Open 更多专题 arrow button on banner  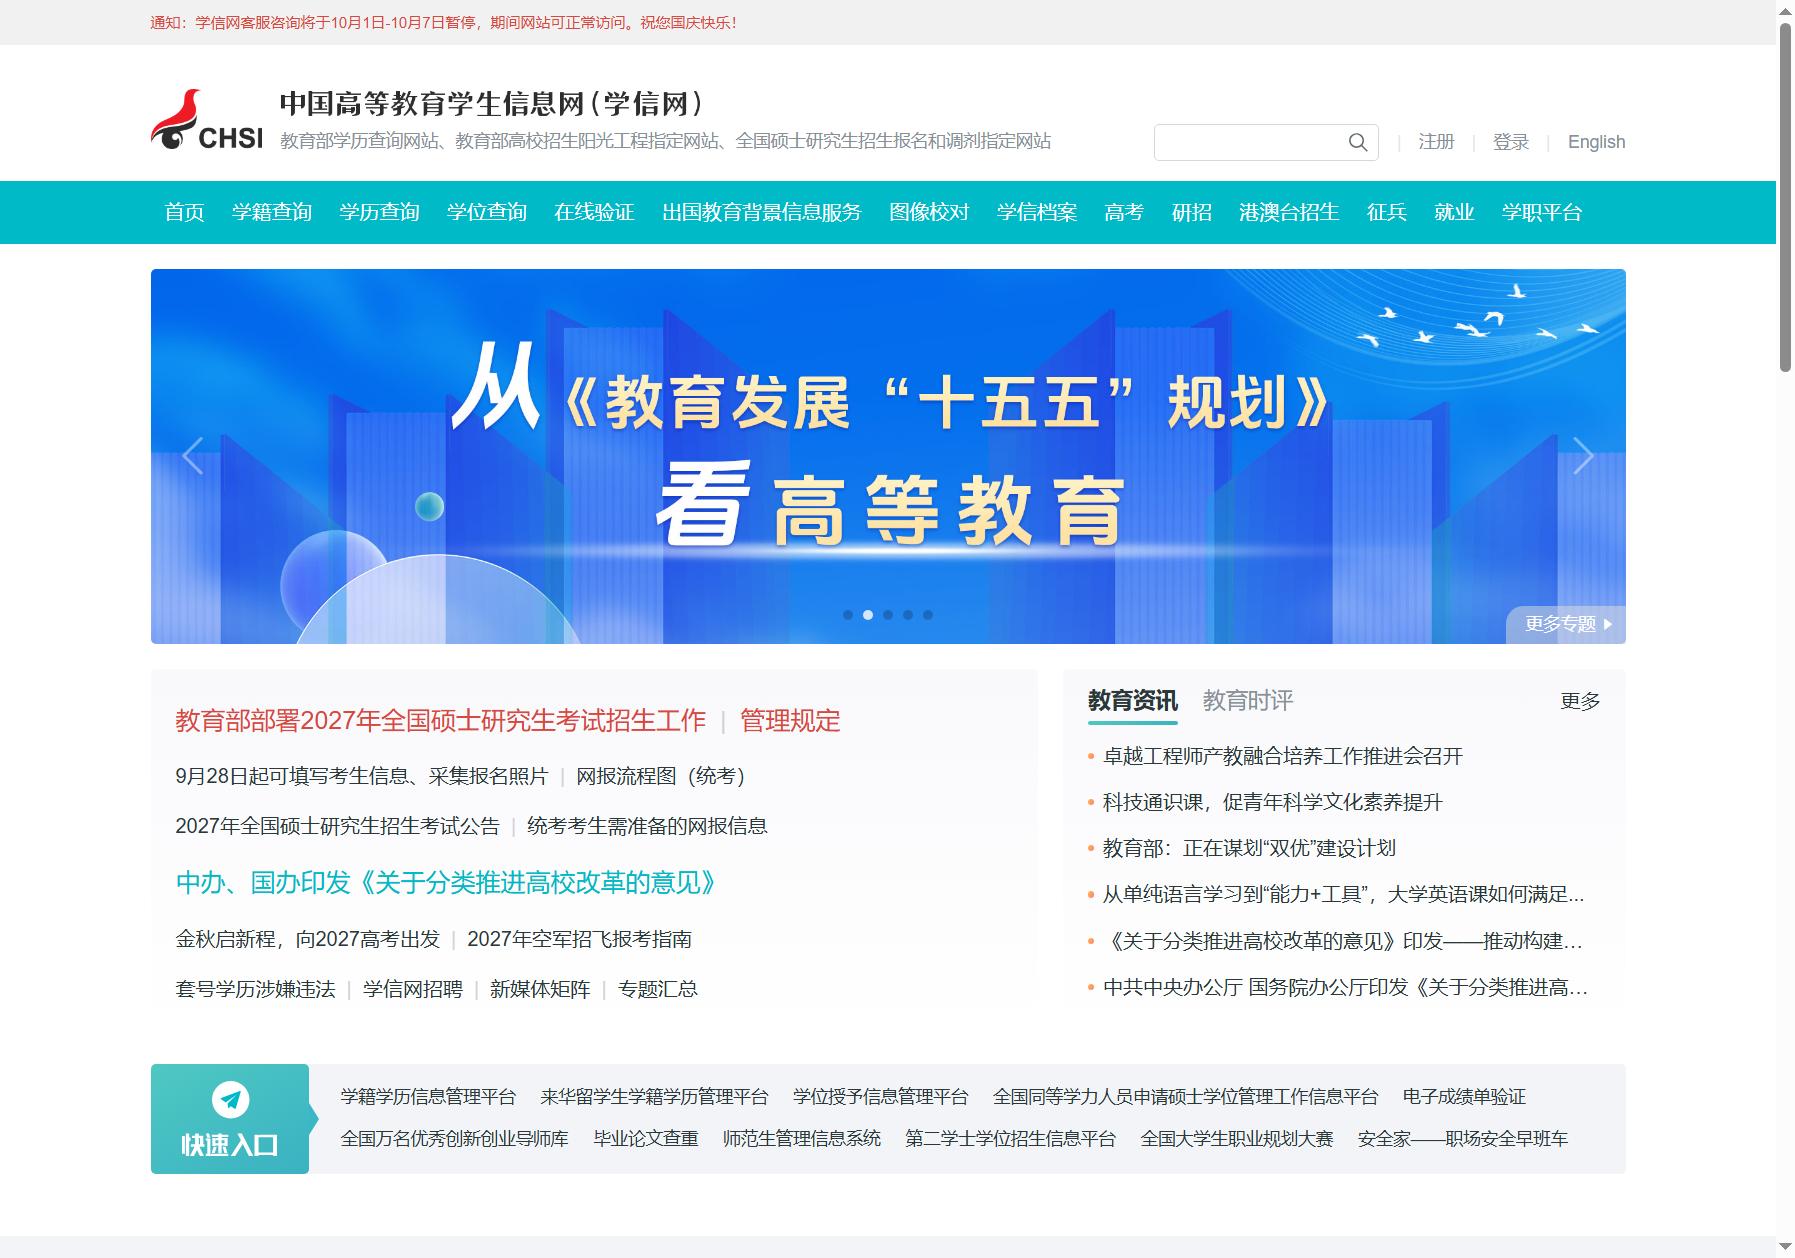[1567, 624]
